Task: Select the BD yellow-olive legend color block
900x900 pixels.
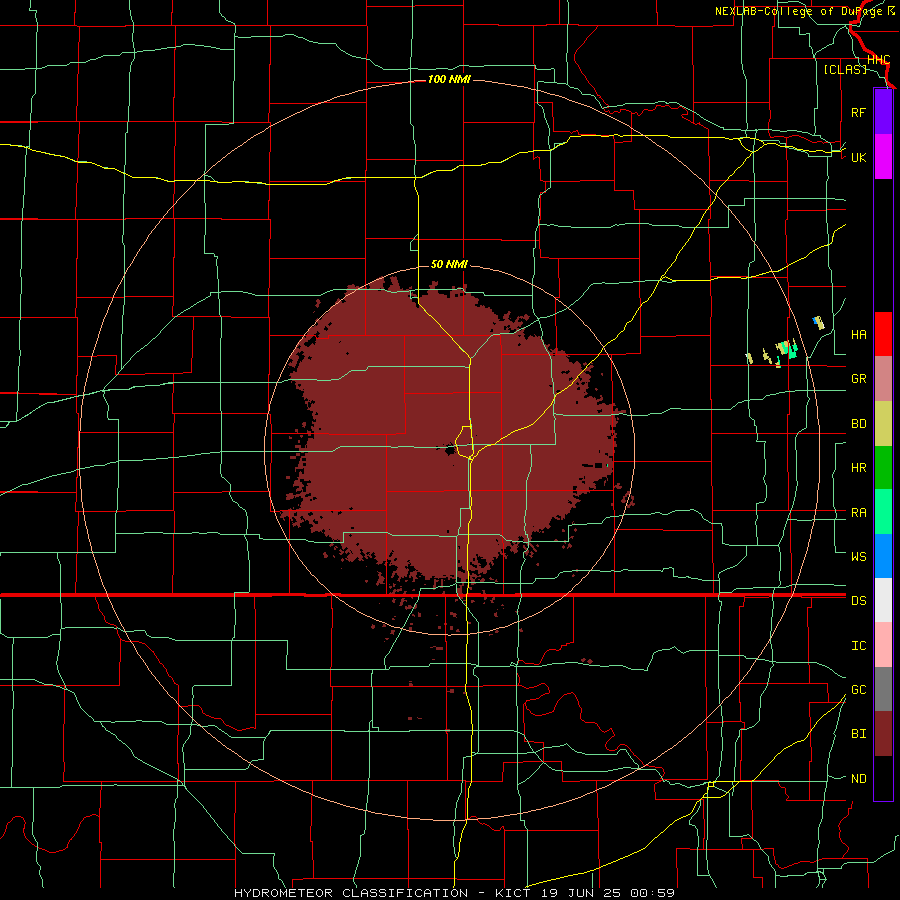Action: tap(883, 424)
